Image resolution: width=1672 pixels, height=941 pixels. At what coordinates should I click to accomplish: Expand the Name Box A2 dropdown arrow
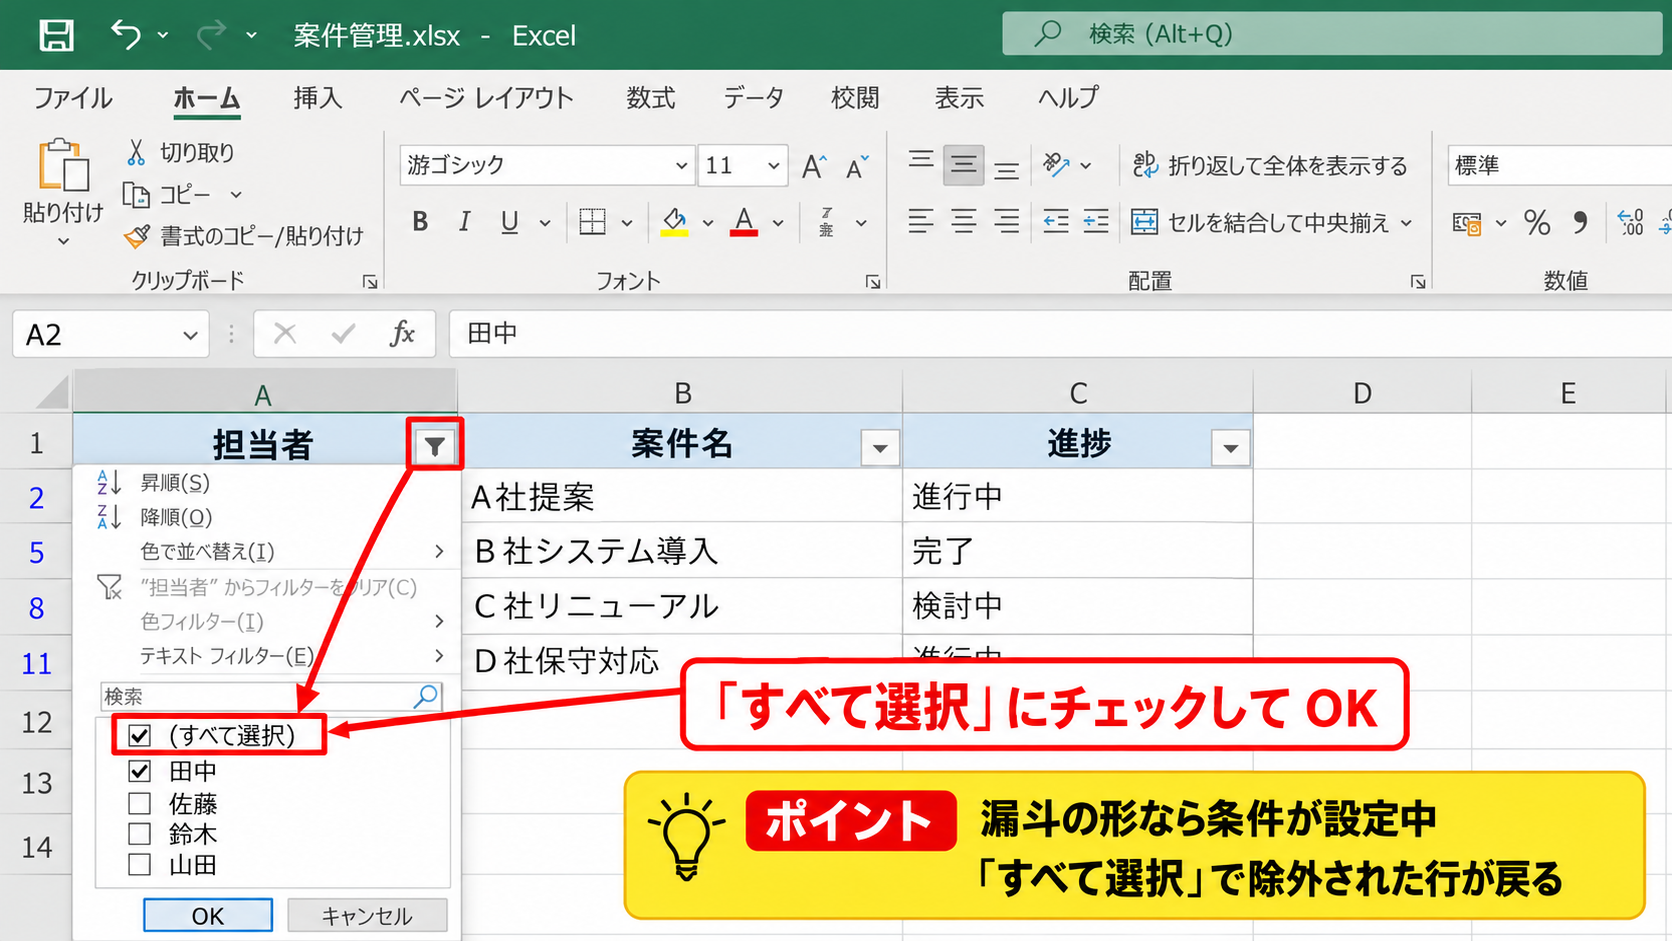click(x=190, y=335)
